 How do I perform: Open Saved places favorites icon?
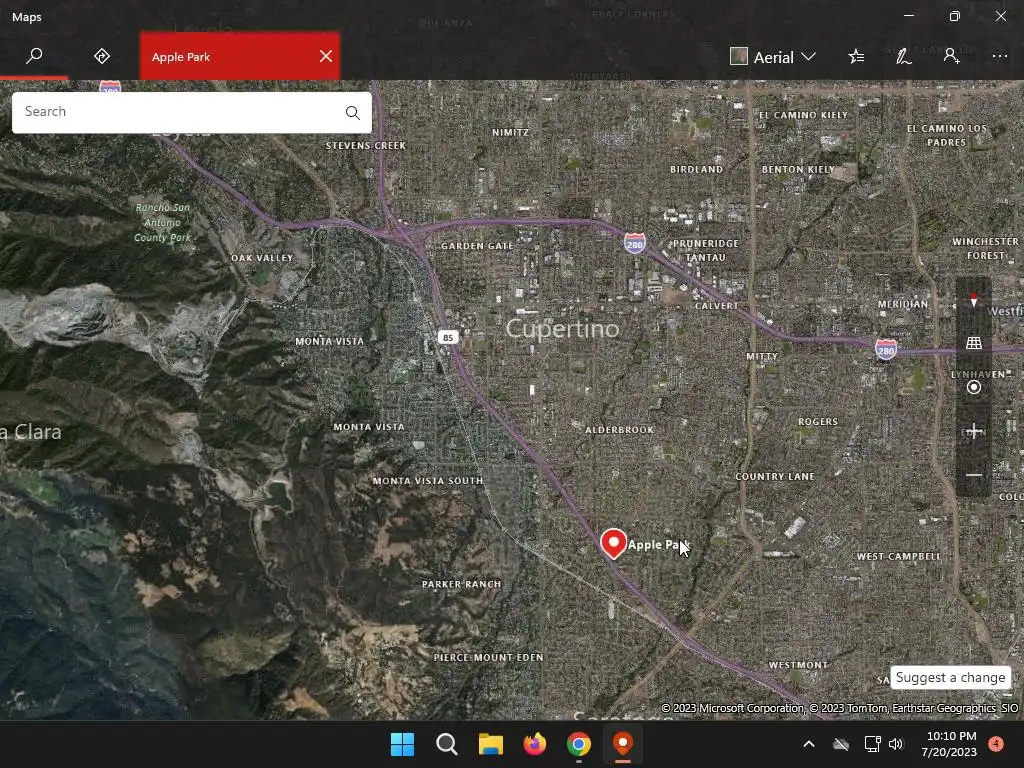click(856, 57)
